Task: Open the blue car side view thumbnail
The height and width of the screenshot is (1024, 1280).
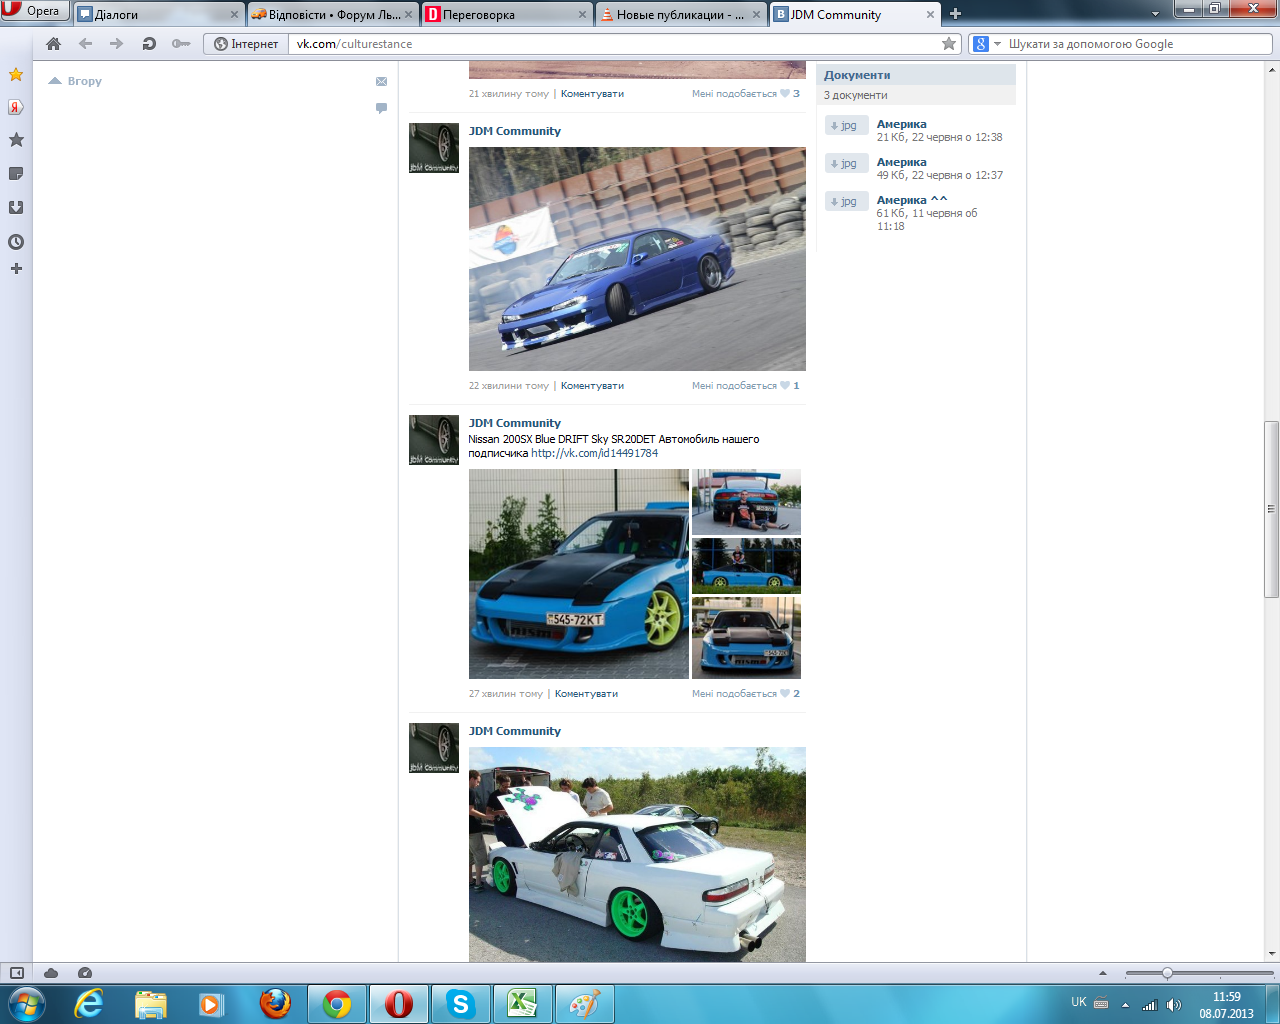Action: tap(746, 566)
